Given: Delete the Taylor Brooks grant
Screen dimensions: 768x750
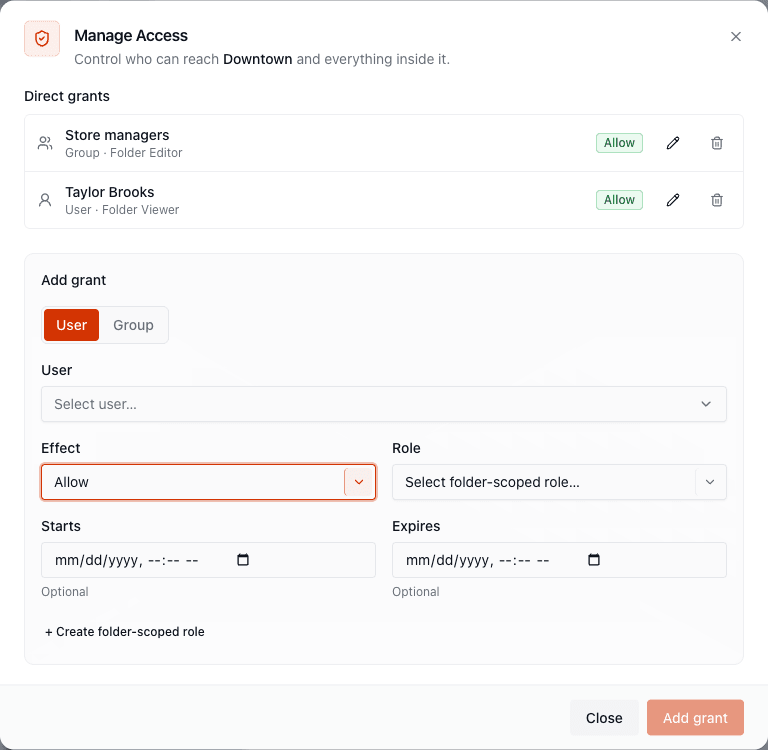Looking at the screenshot, I should 717,200.
